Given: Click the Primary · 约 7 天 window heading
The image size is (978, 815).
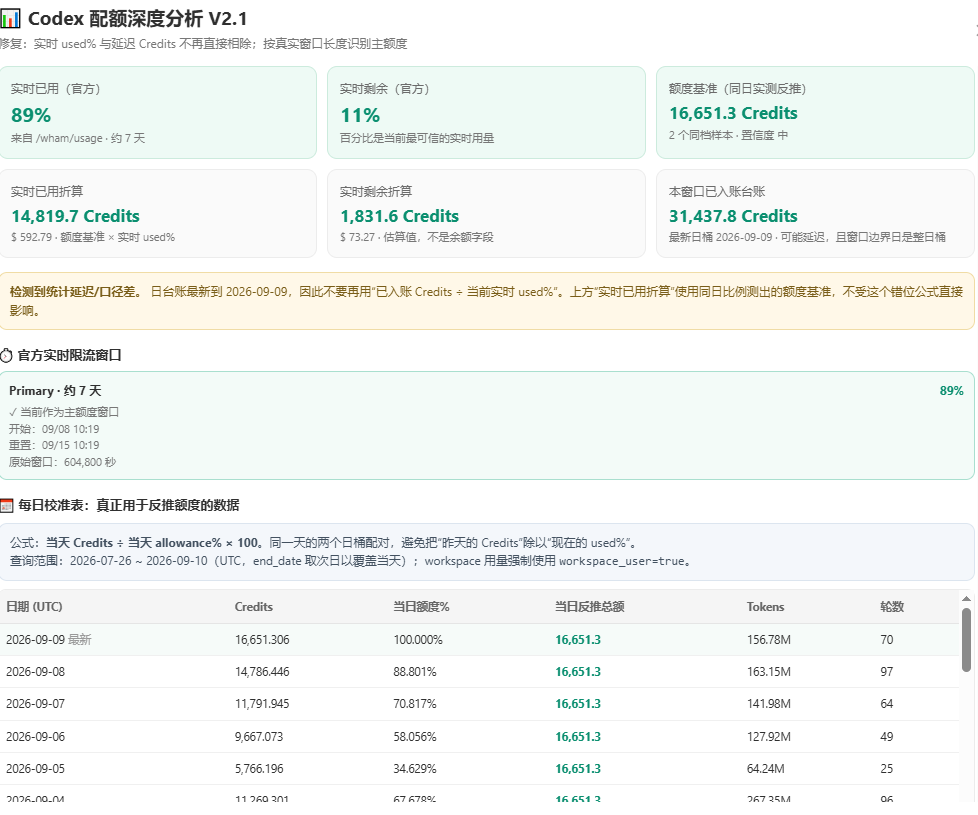Looking at the screenshot, I should click(55, 391).
